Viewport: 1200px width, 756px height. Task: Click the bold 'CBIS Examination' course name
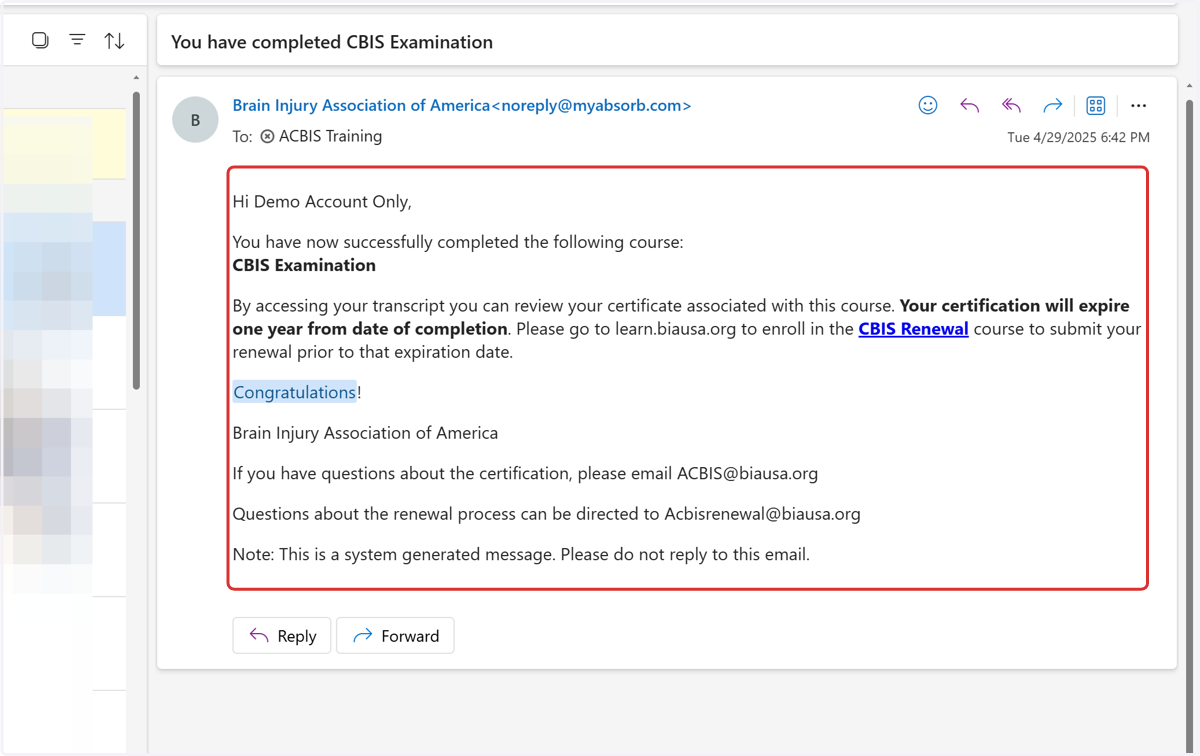coord(304,265)
